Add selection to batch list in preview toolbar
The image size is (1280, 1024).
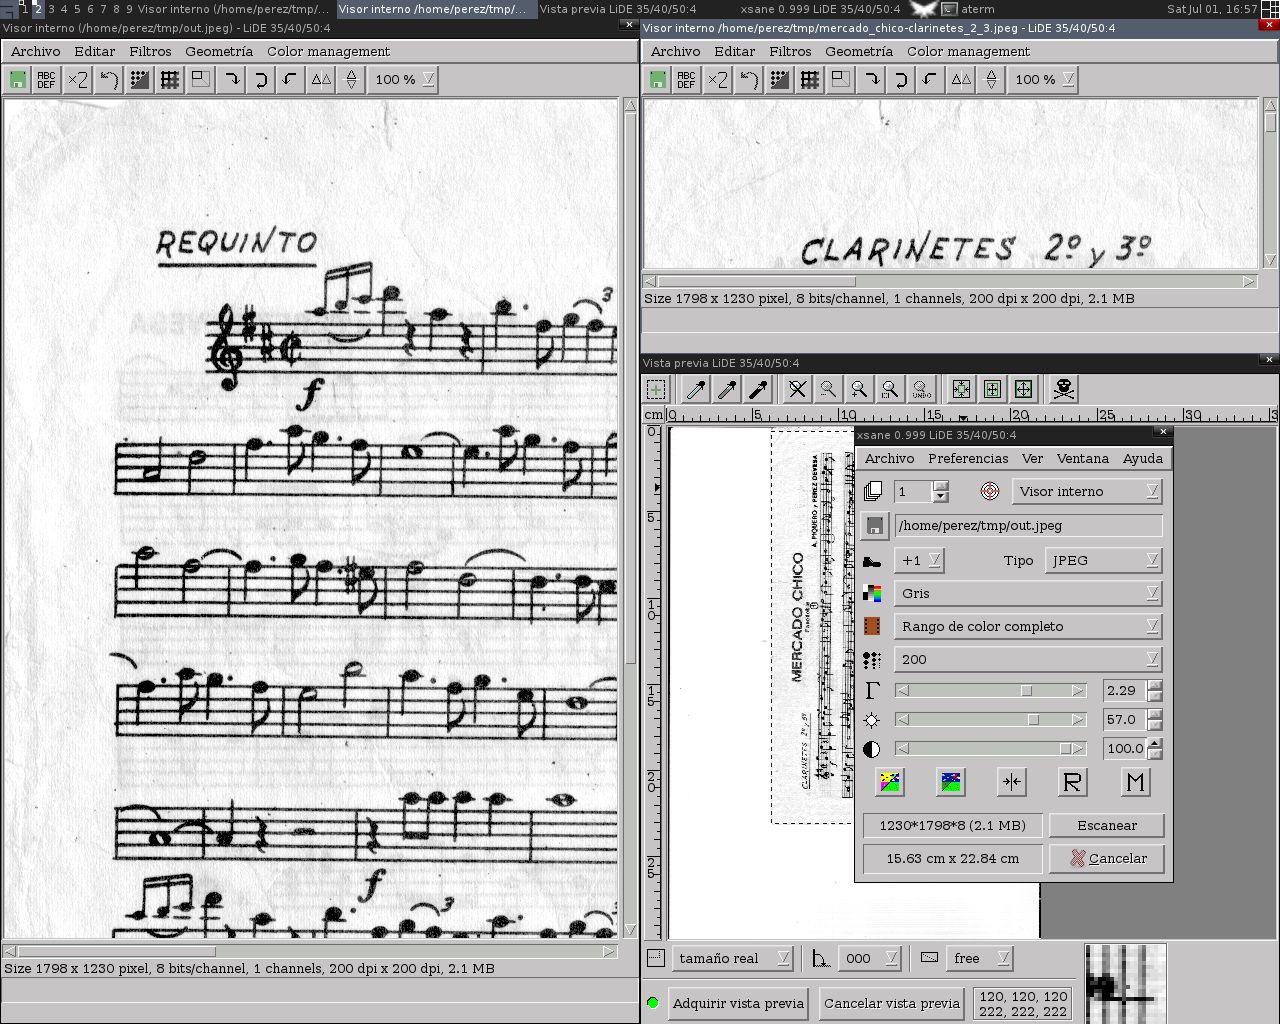point(656,389)
